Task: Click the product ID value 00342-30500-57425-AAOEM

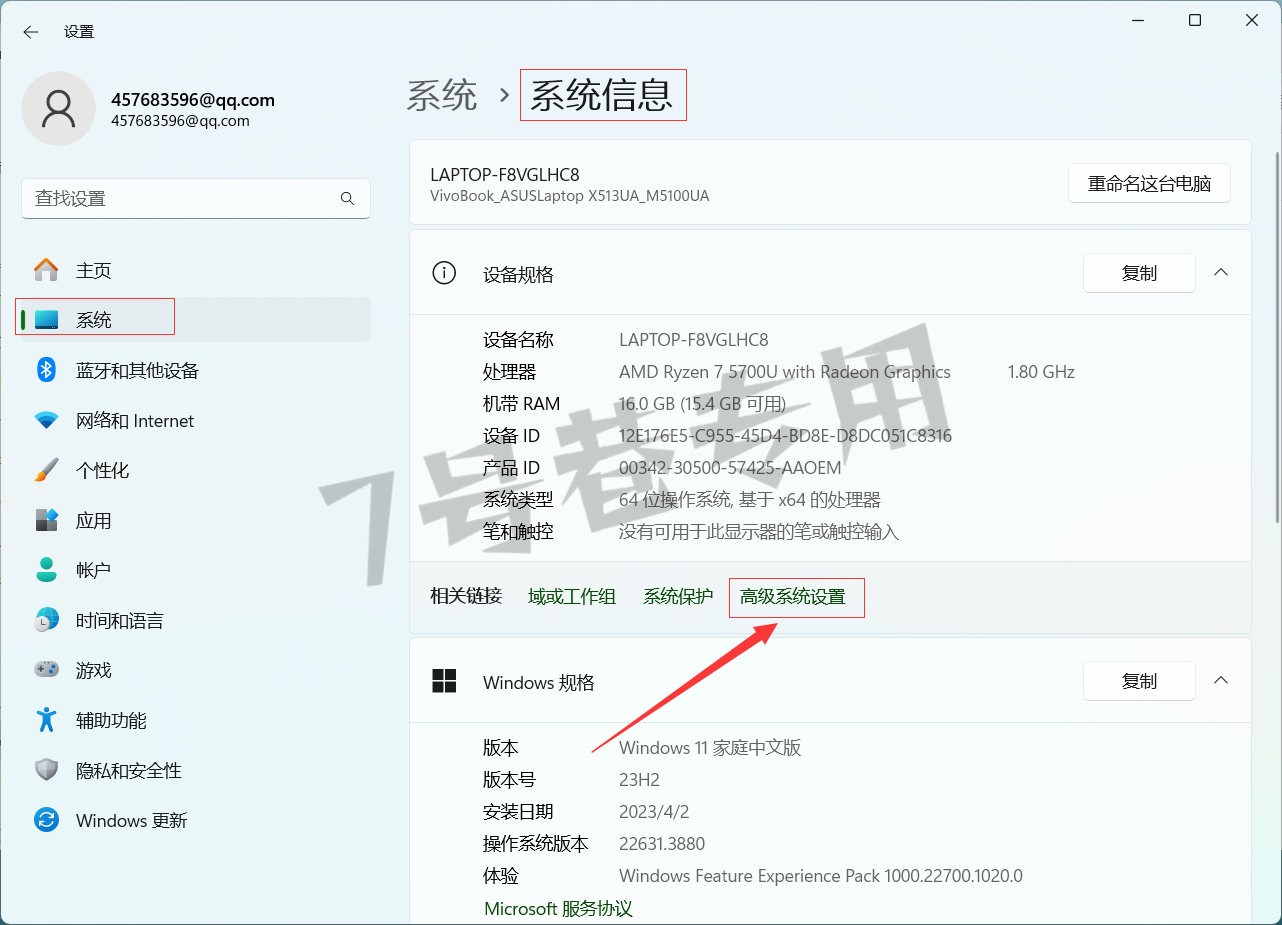Action: pos(730,468)
